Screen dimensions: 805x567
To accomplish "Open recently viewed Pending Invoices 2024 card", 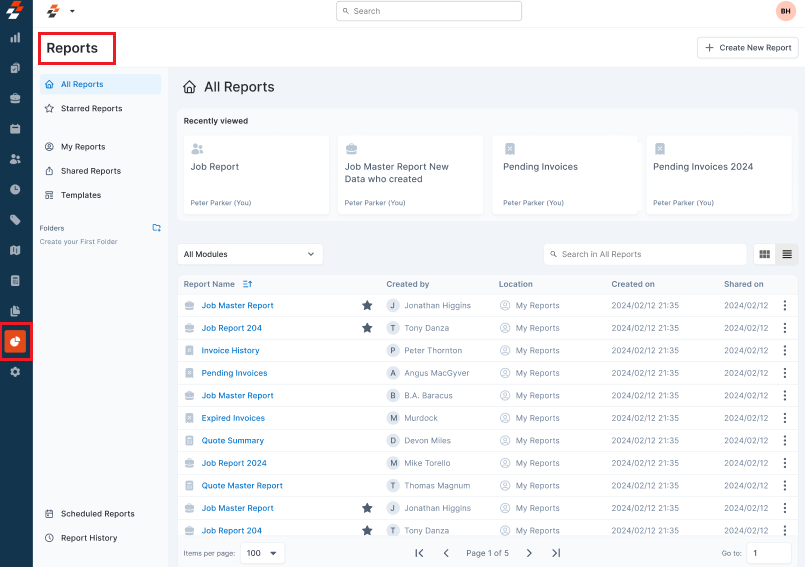I will 719,175.
